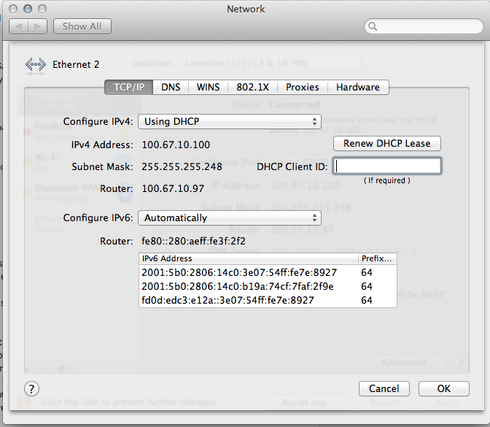Viewport: 490px width, 427px height.
Task: View the Hardware tab
Action: coord(358,87)
